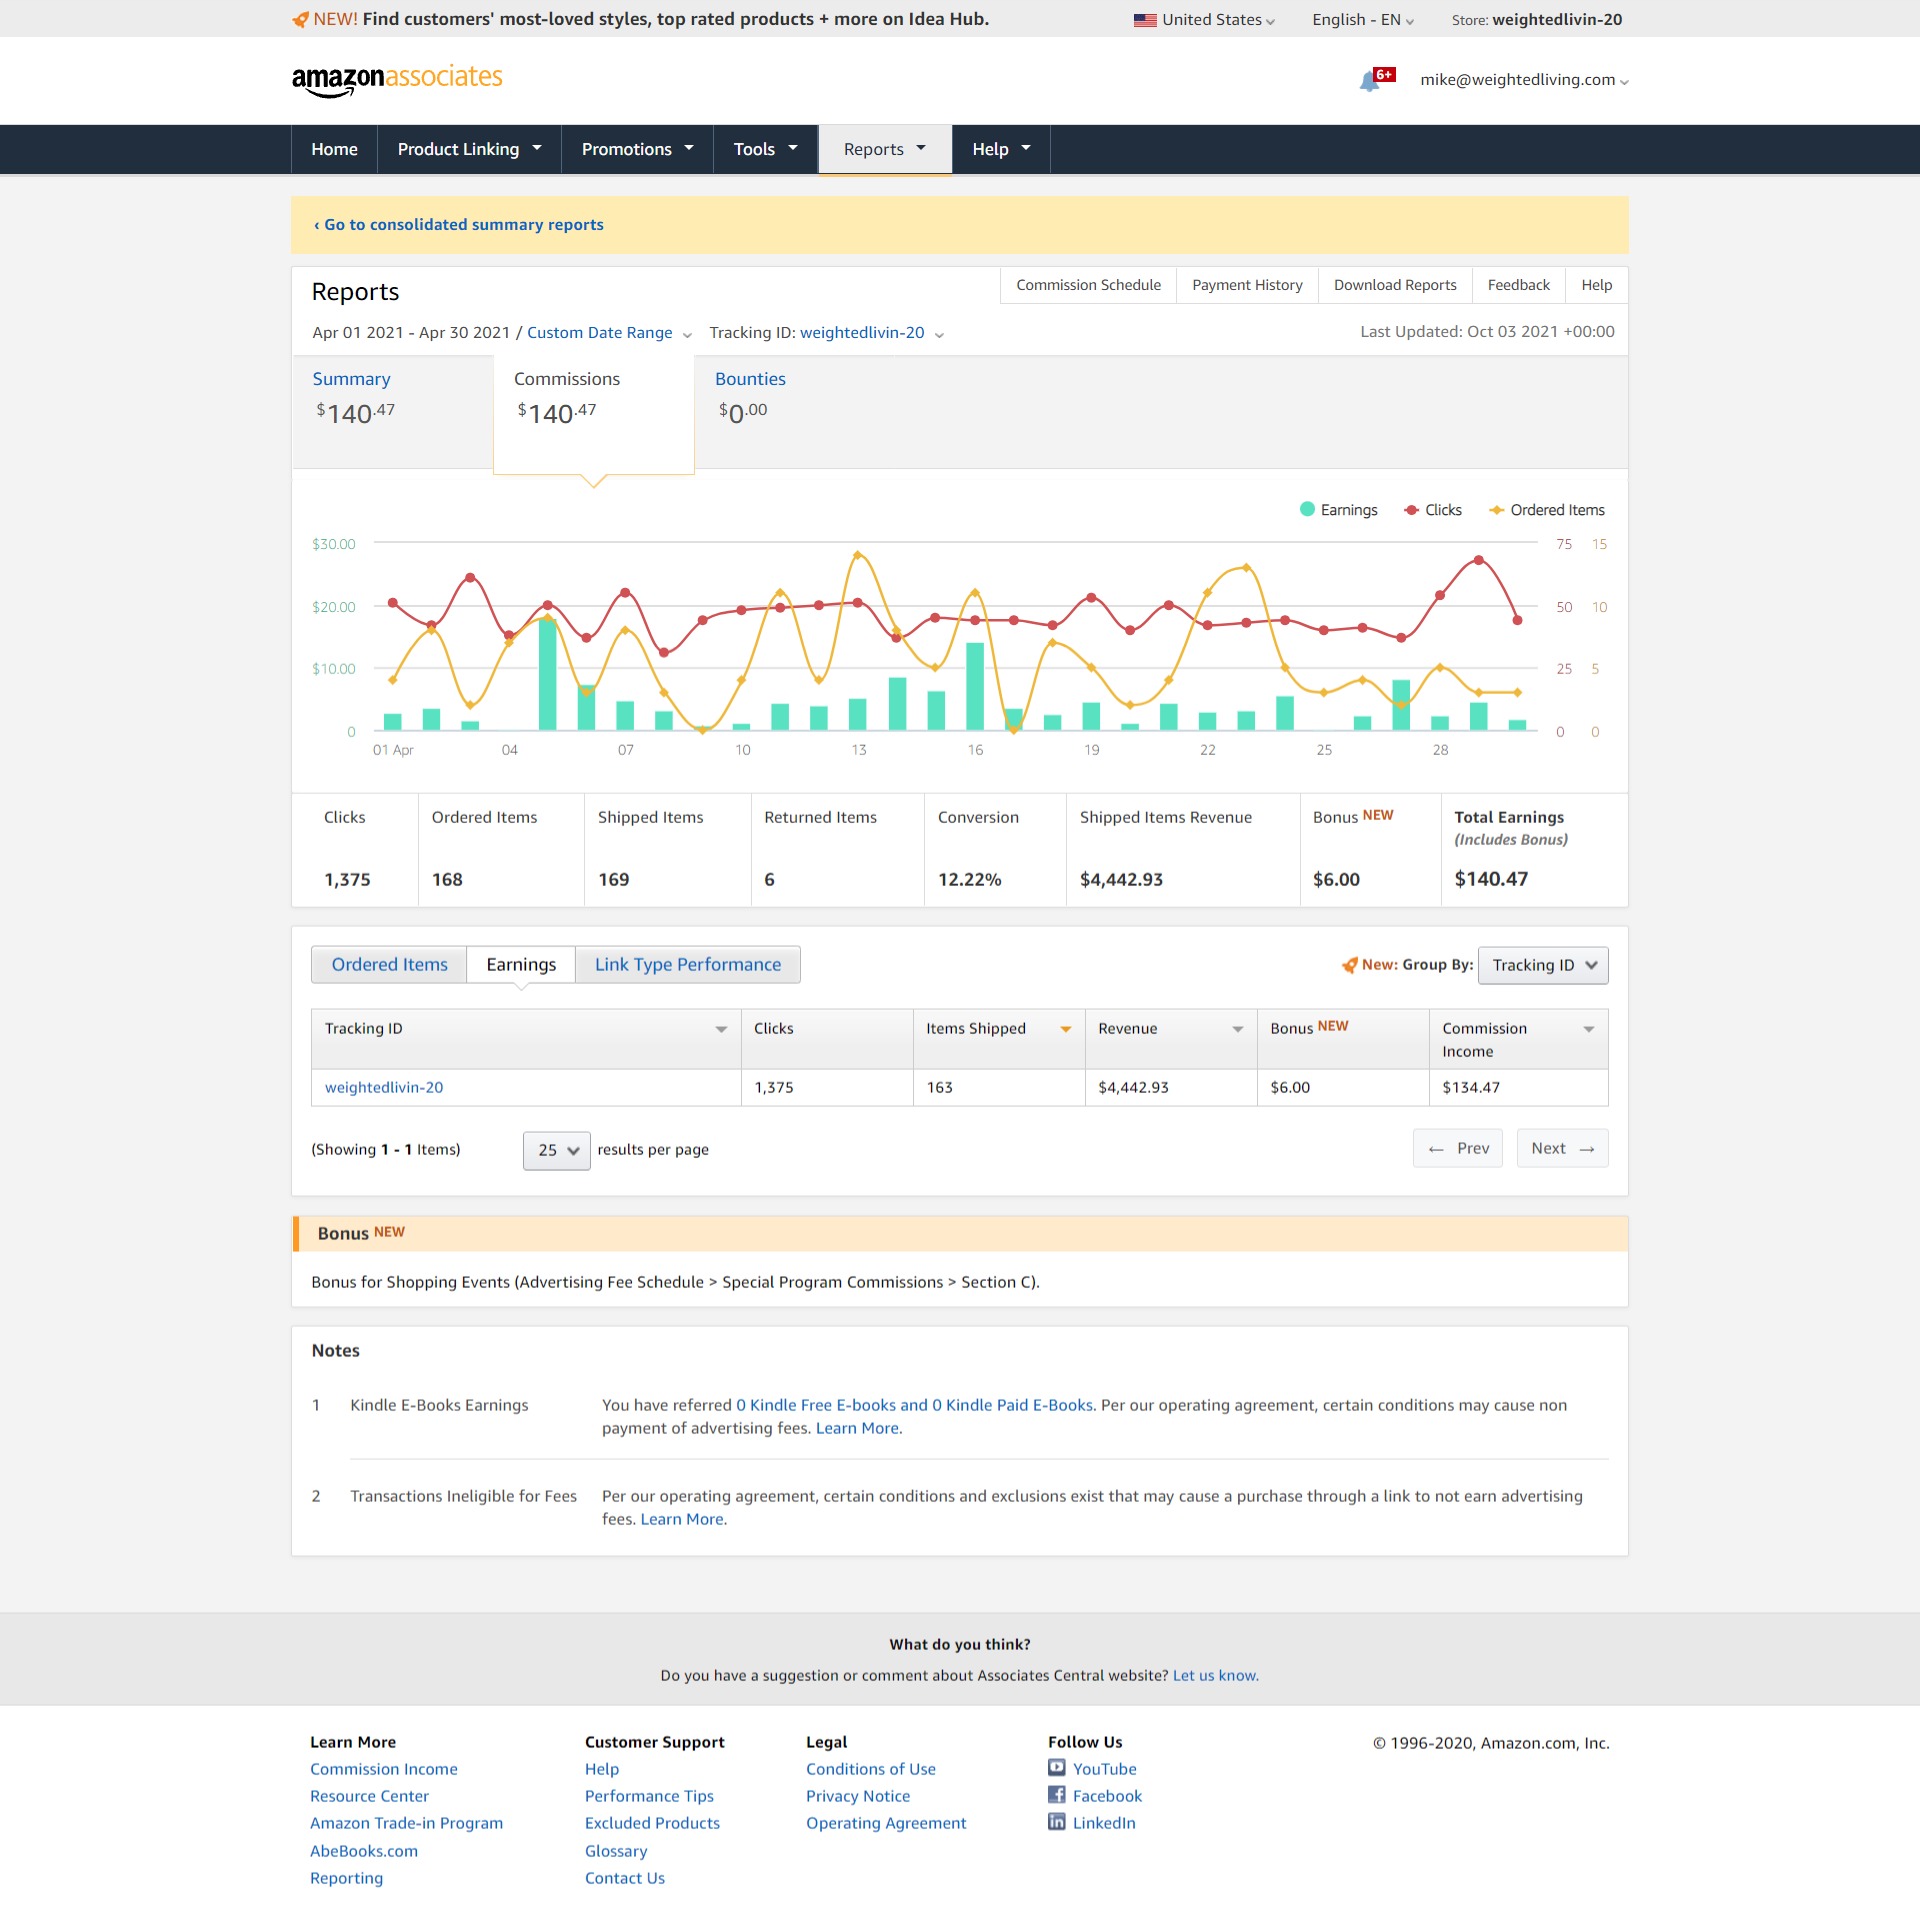Click the $134.47 Commission Income cell
The image size is (1920, 1932).
click(x=1519, y=1088)
